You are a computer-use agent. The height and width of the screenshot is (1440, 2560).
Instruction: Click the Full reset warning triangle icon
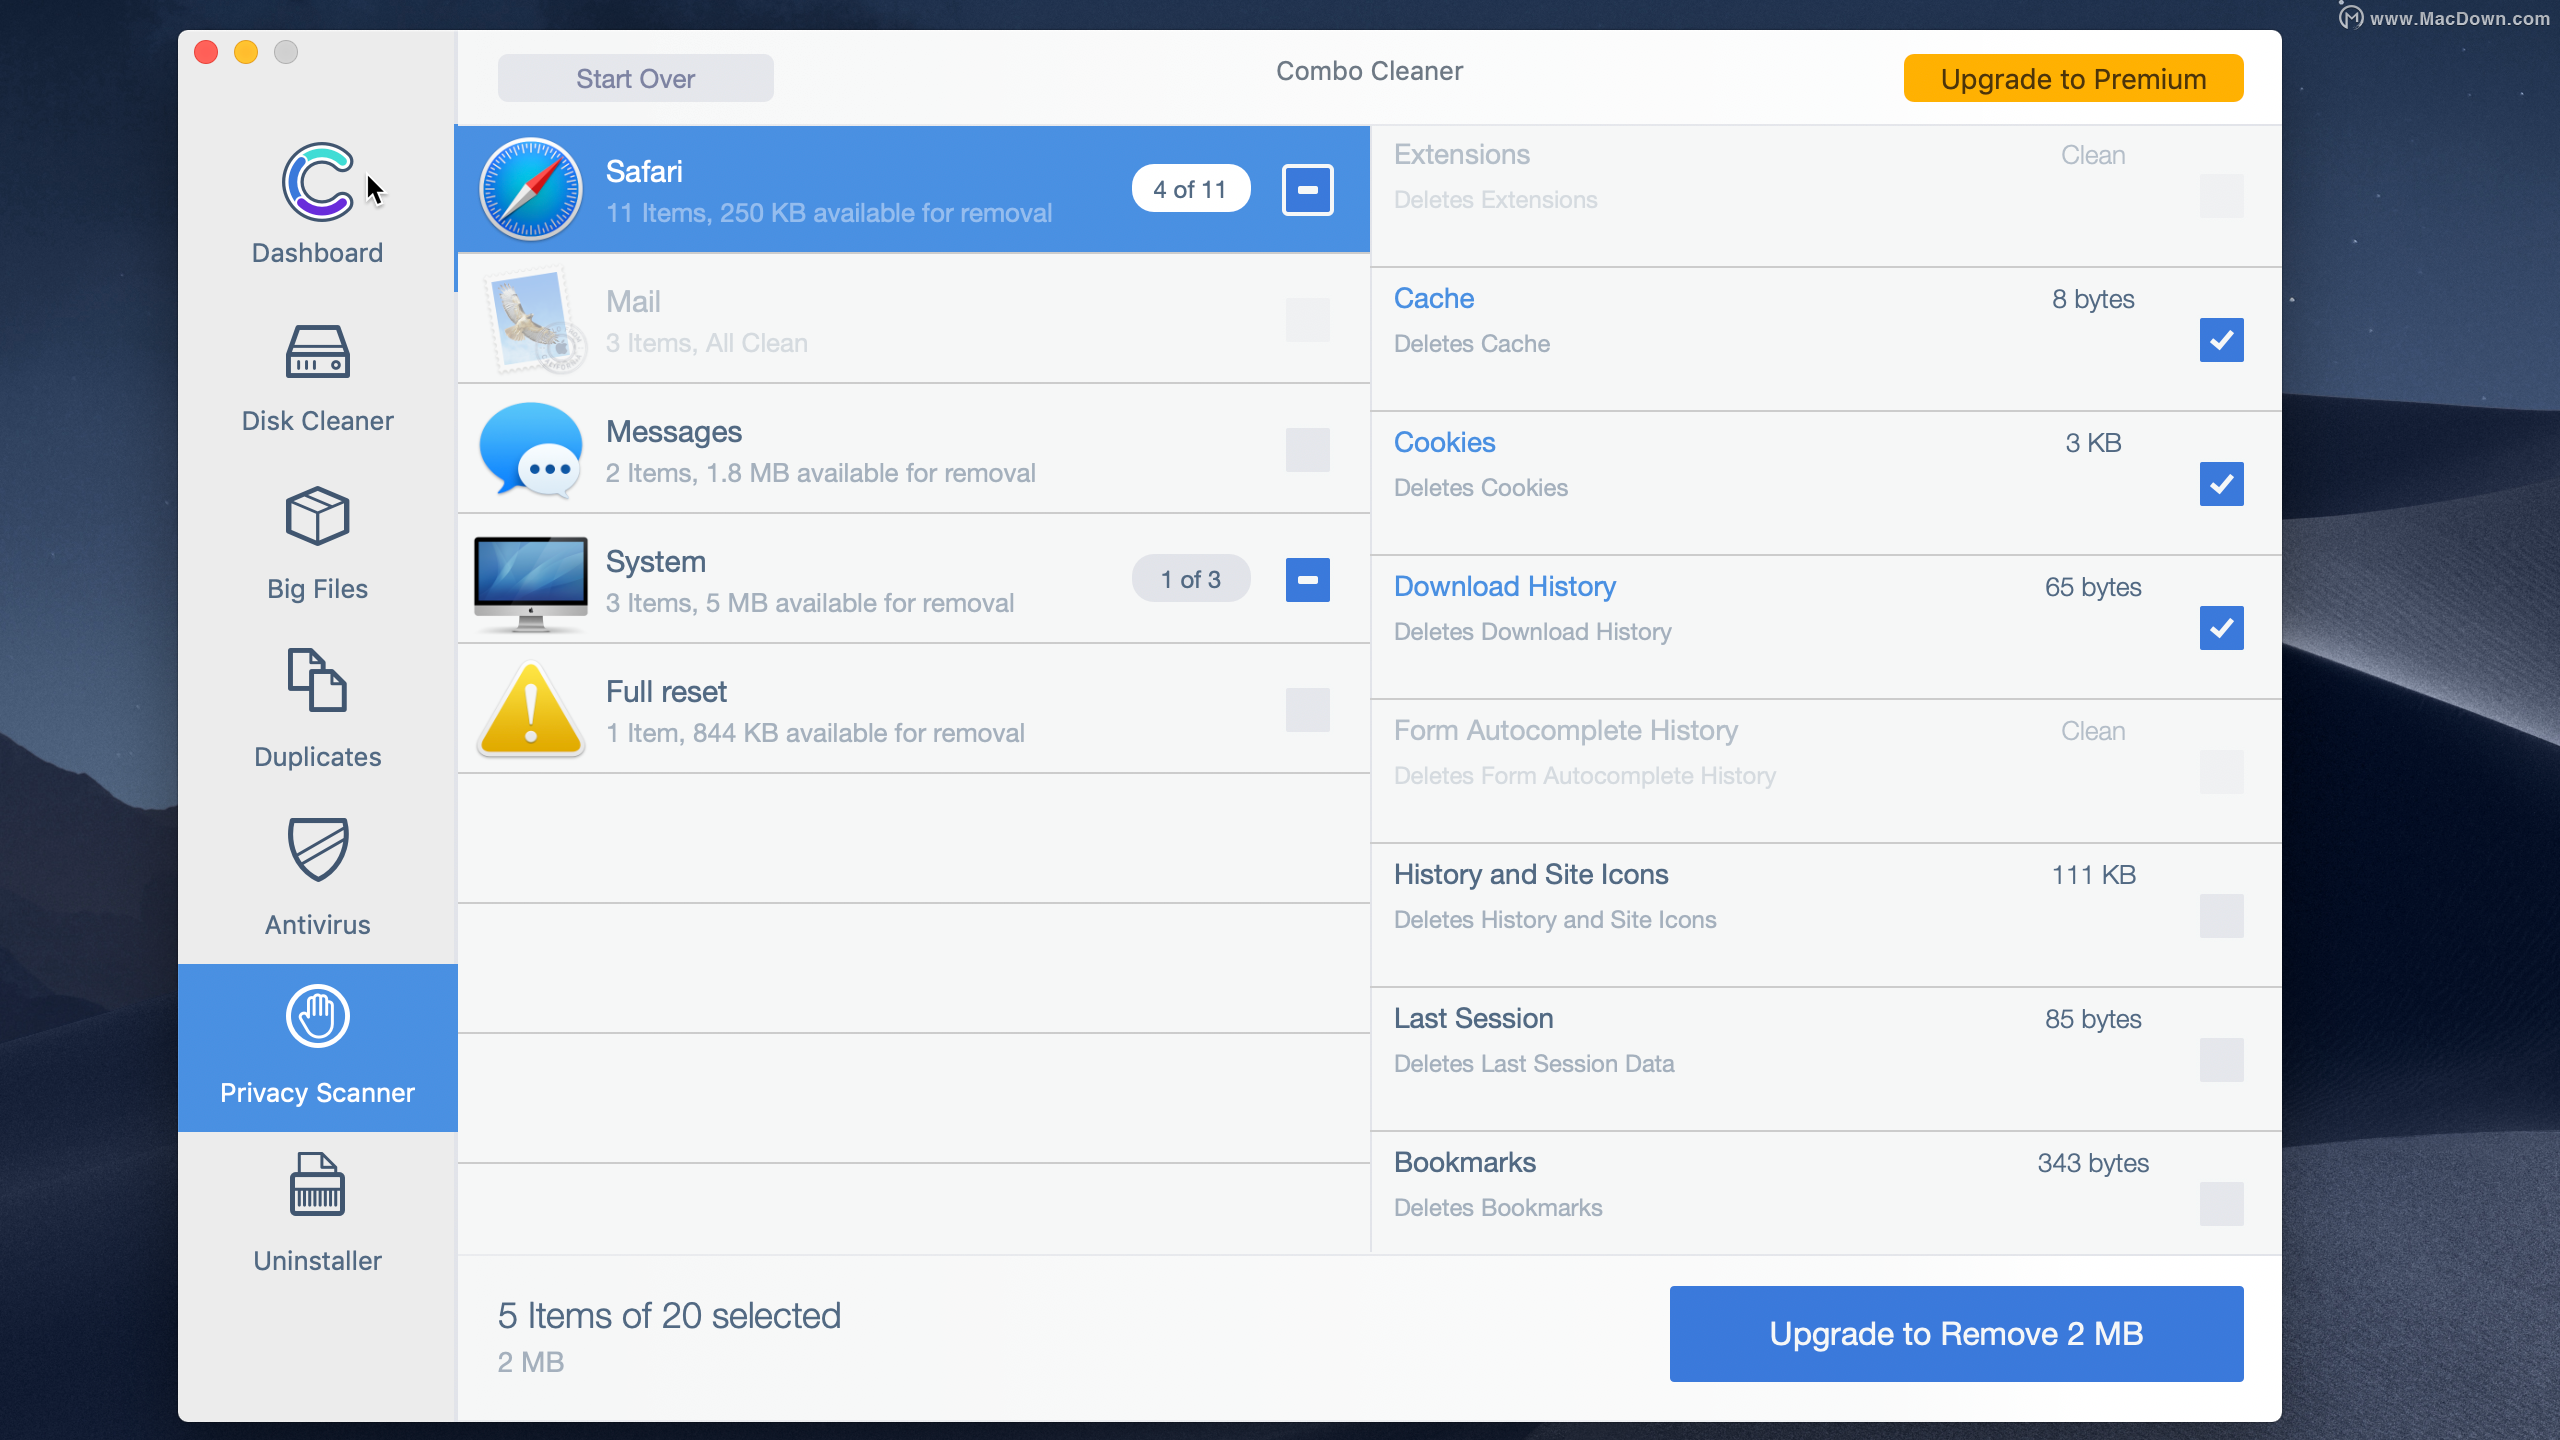pos(531,709)
